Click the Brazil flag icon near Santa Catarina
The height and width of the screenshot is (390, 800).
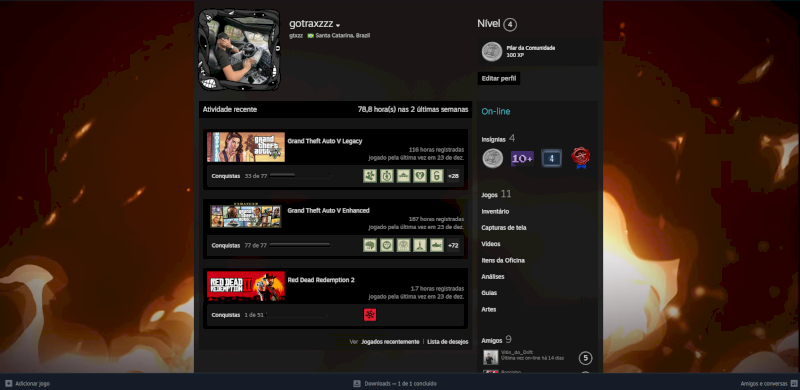click(310, 36)
